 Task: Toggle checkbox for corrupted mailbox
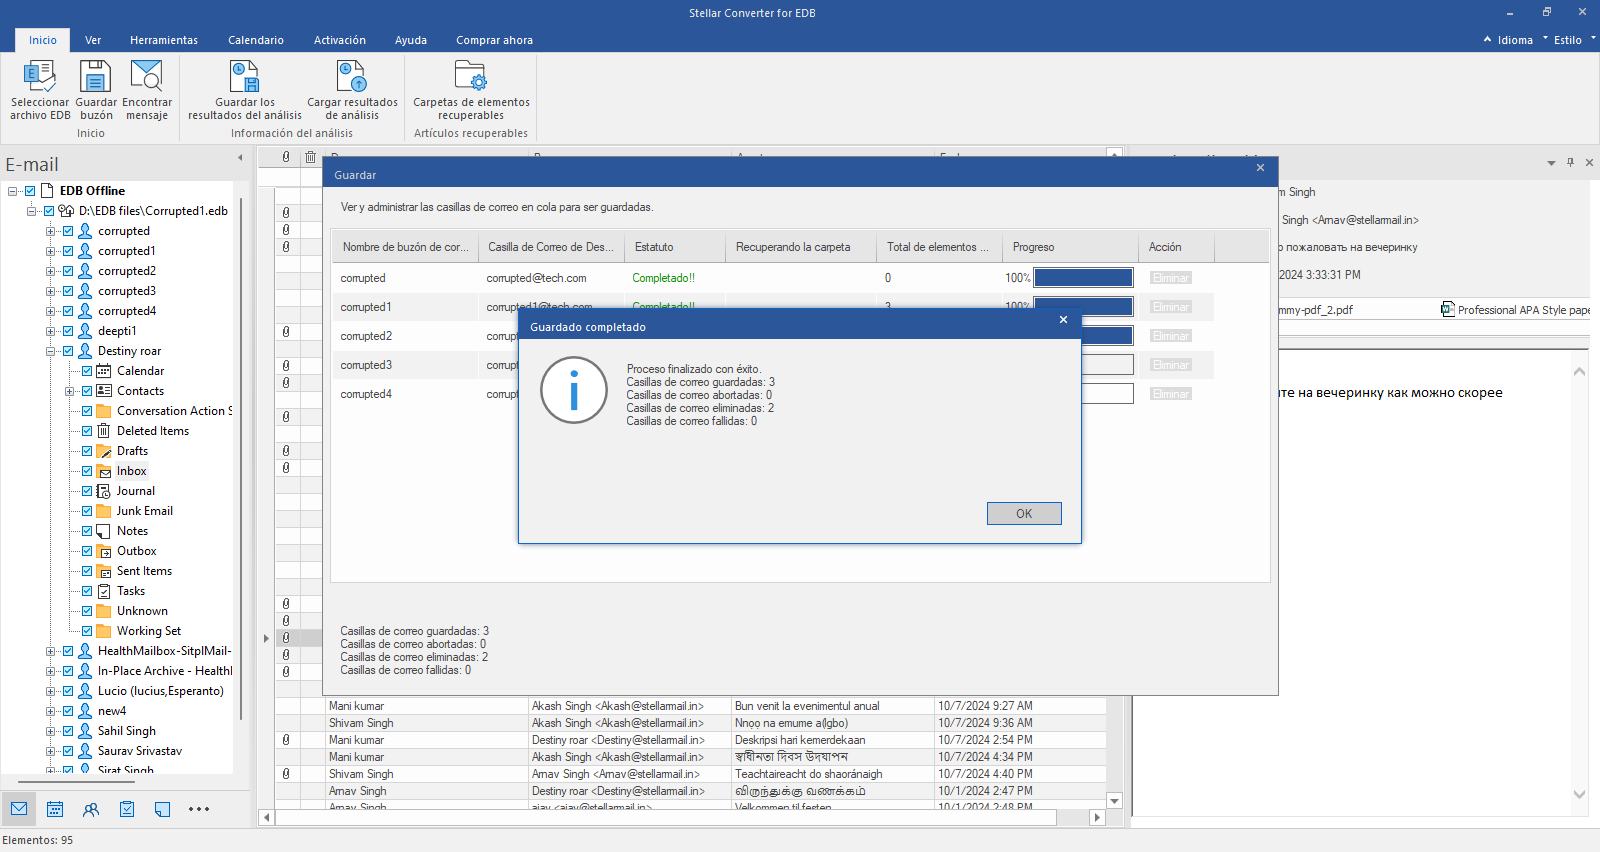click(x=68, y=231)
